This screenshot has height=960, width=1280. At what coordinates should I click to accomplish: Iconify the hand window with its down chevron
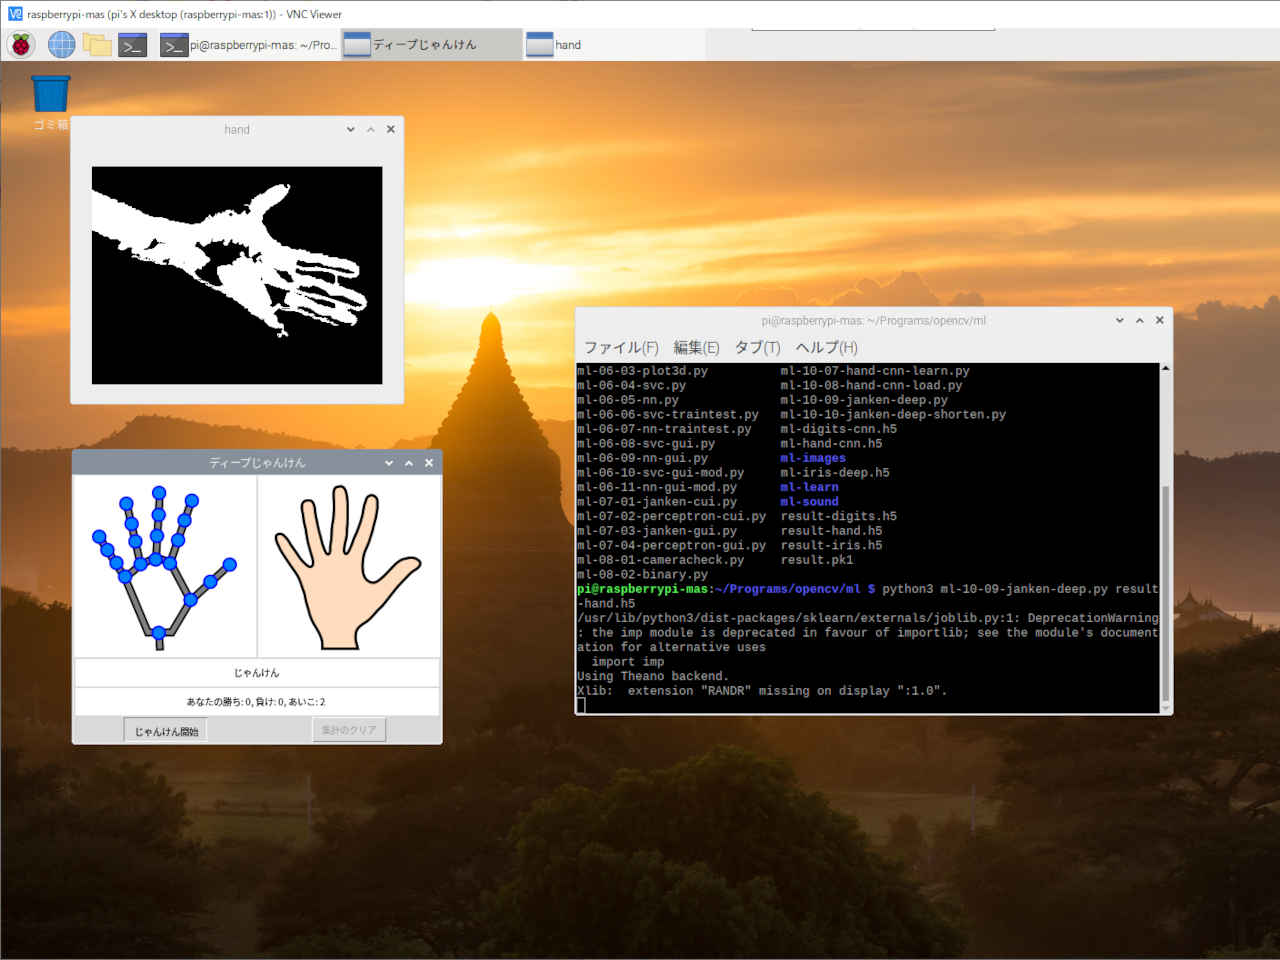pos(351,129)
